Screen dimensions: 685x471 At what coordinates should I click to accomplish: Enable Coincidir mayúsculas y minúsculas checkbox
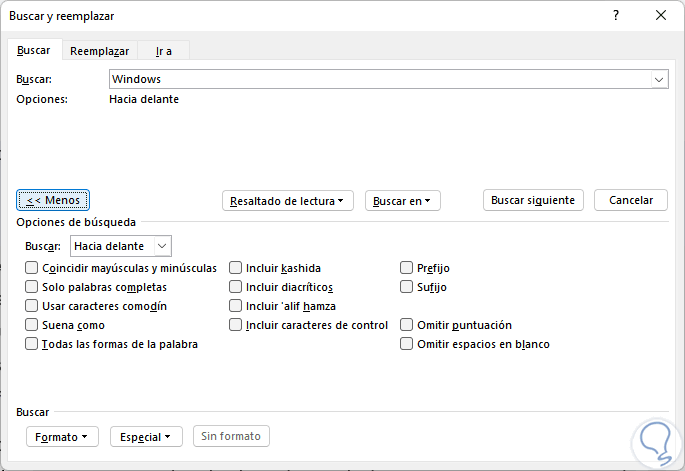pos(32,268)
